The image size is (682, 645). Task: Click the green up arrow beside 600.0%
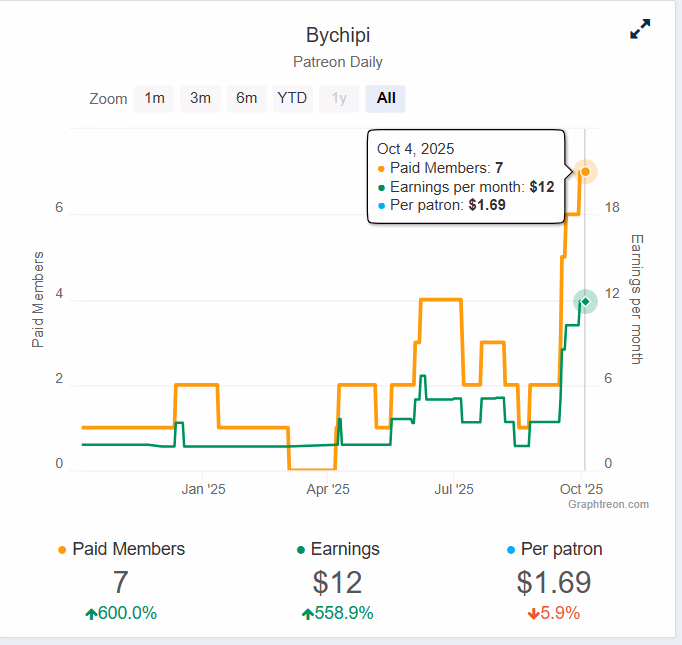pyautogui.click(x=91, y=614)
